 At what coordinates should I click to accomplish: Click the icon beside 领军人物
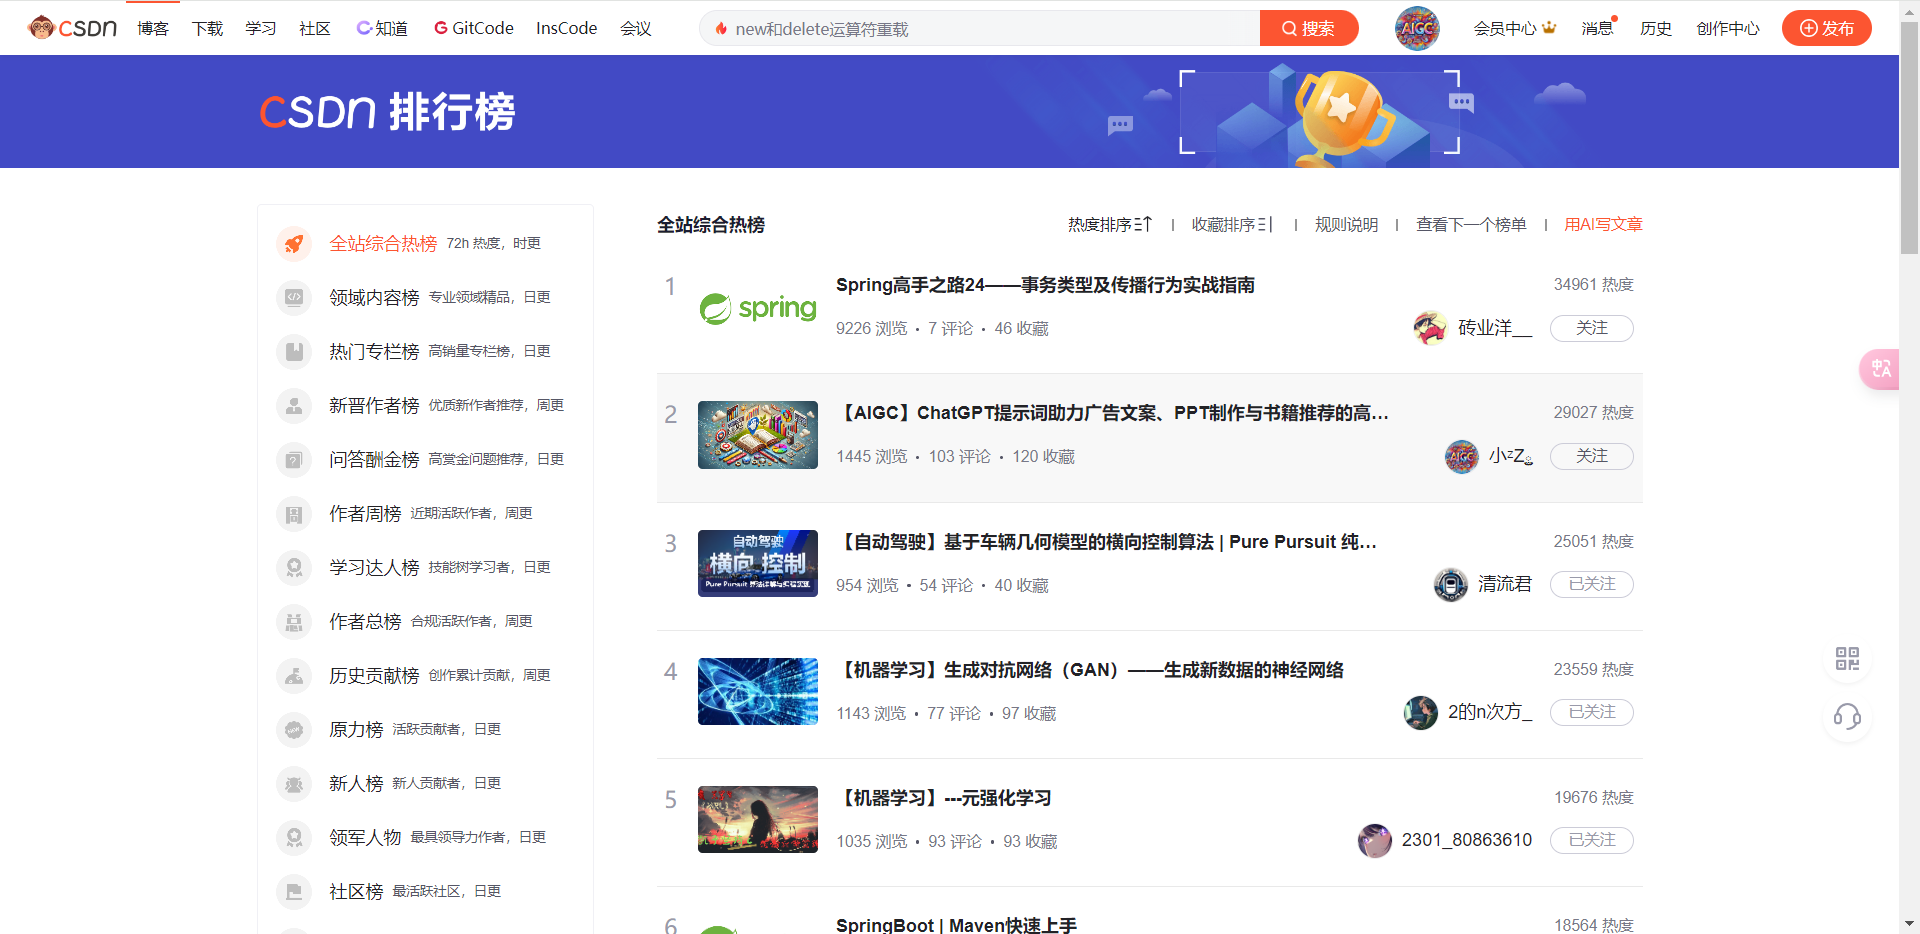pos(294,837)
